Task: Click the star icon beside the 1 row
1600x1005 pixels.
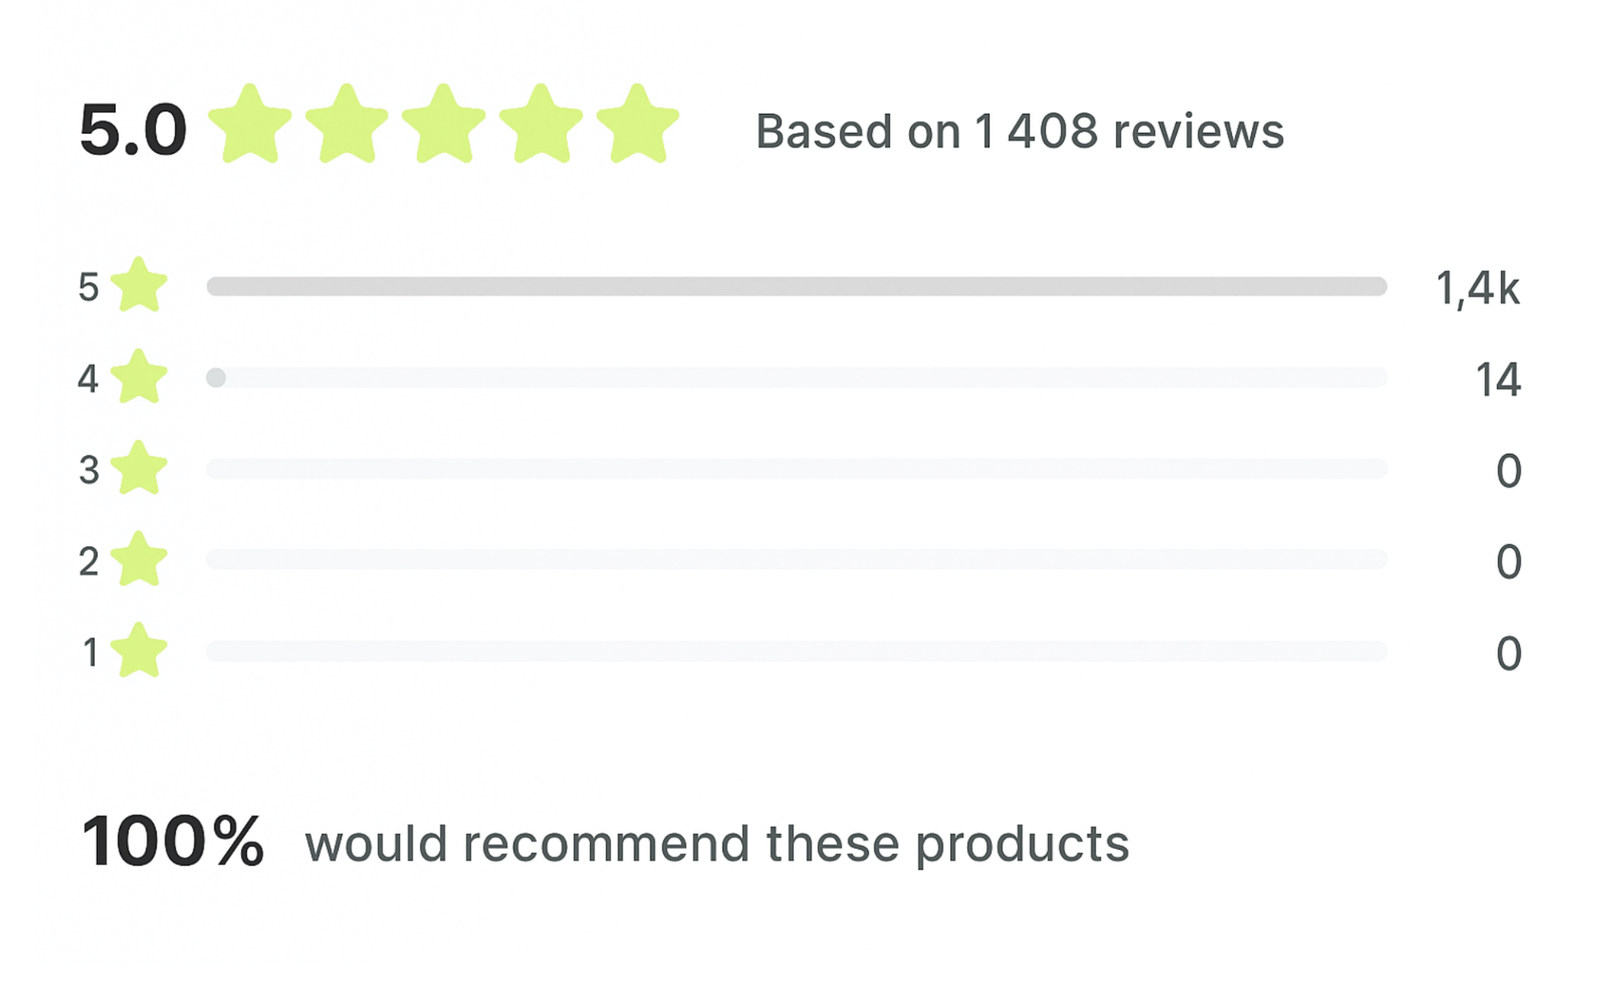Action: pos(139,651)
